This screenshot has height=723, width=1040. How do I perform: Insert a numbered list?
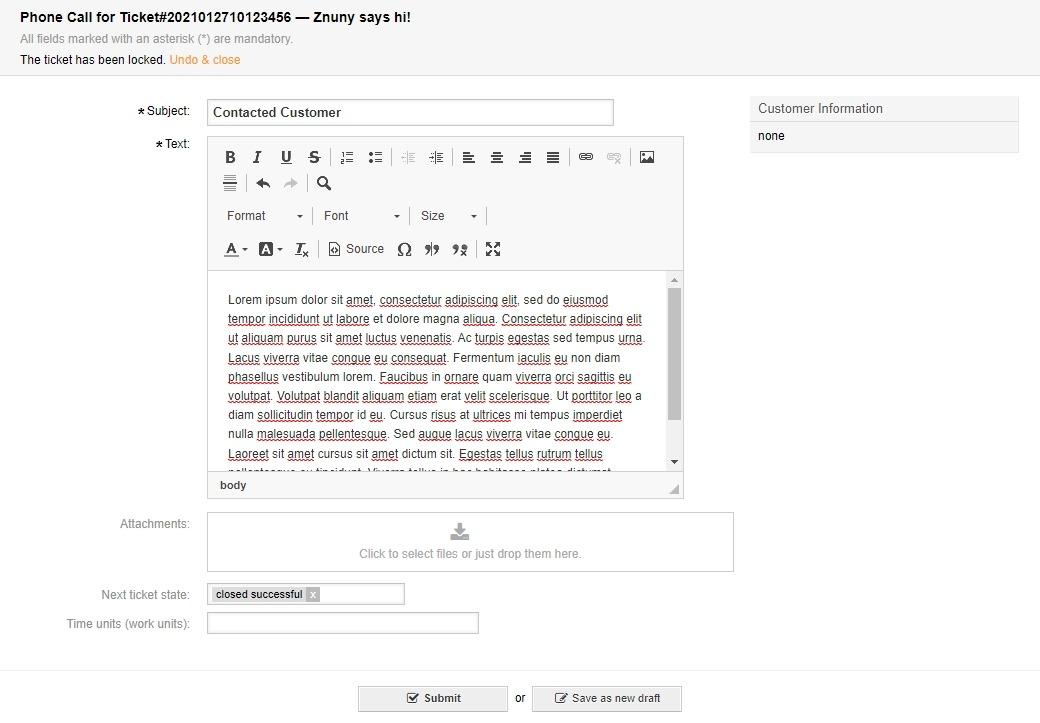tap(347, 157)
